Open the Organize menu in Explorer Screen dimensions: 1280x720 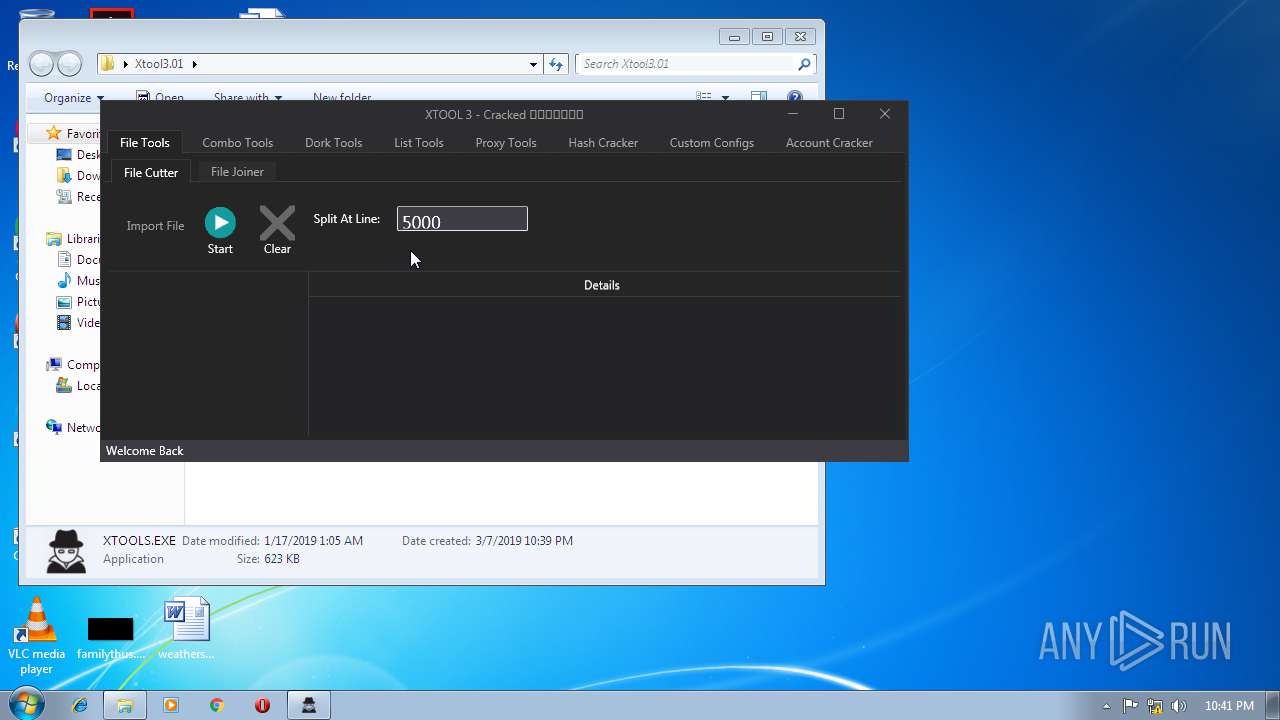[x=73, y=98]
